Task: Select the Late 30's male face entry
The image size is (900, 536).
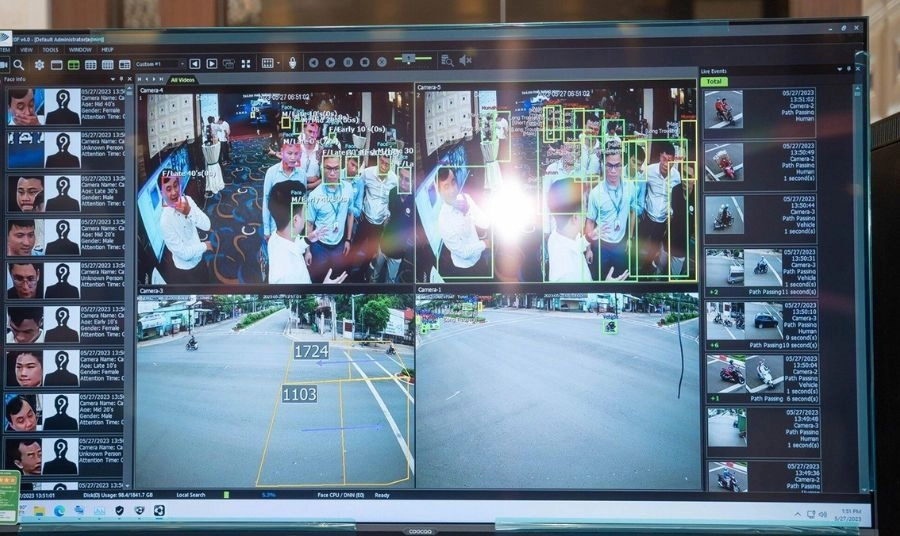Action: (x=64, y=194)
